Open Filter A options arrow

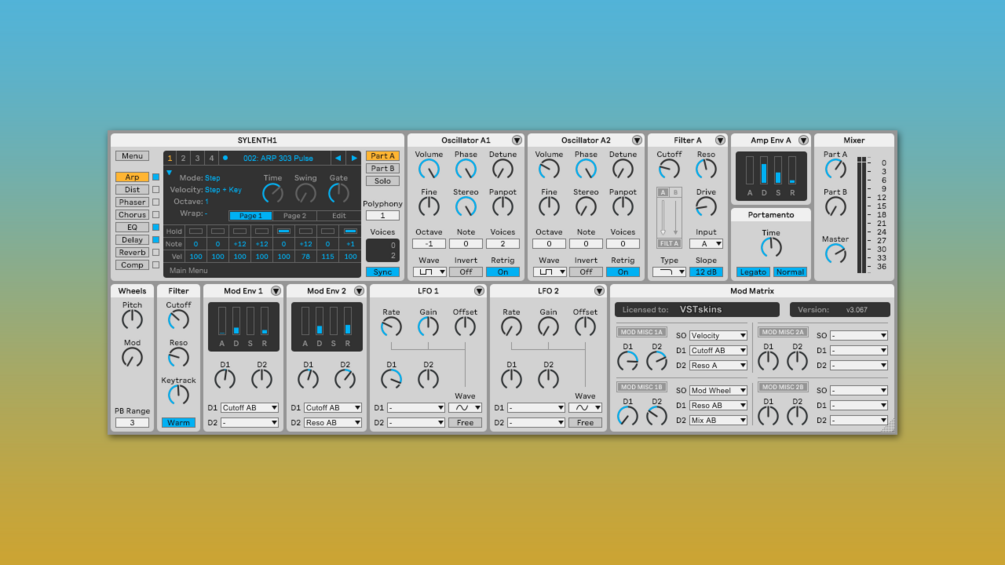coord(720,140)
